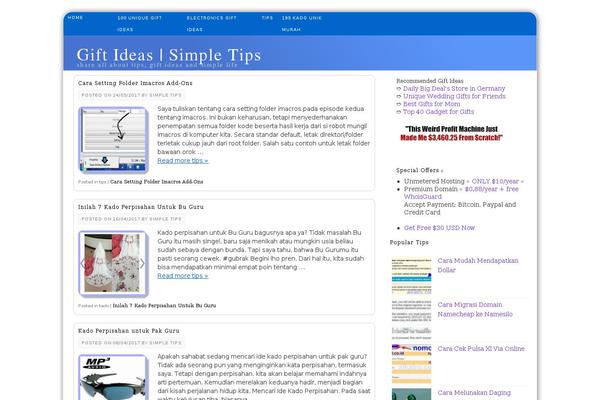Go to Electronics Gift Ideas menu item
The image size is (600, 400).
point(212,24)
